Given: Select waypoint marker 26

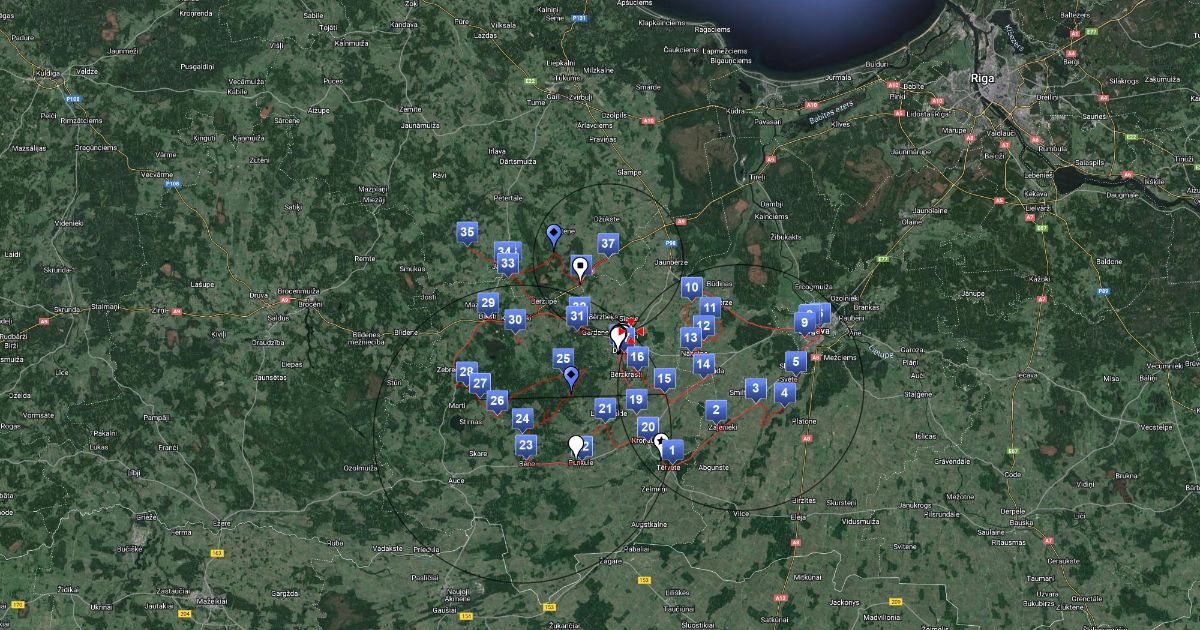Looking at the screenshot, I should tap(497, 402).
